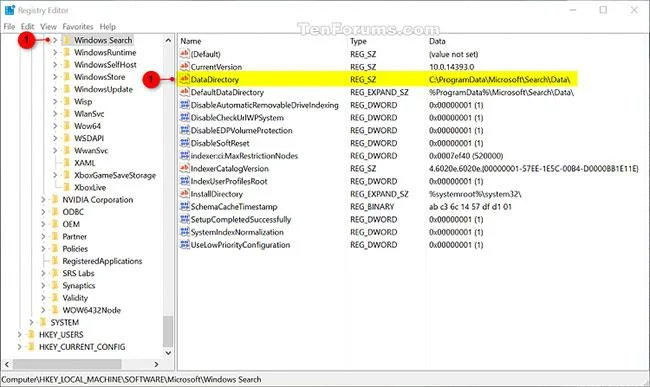This screenshot has height=387, width=650.
Task: Click the WindowsRuntime folder icon
Action: 67,52
